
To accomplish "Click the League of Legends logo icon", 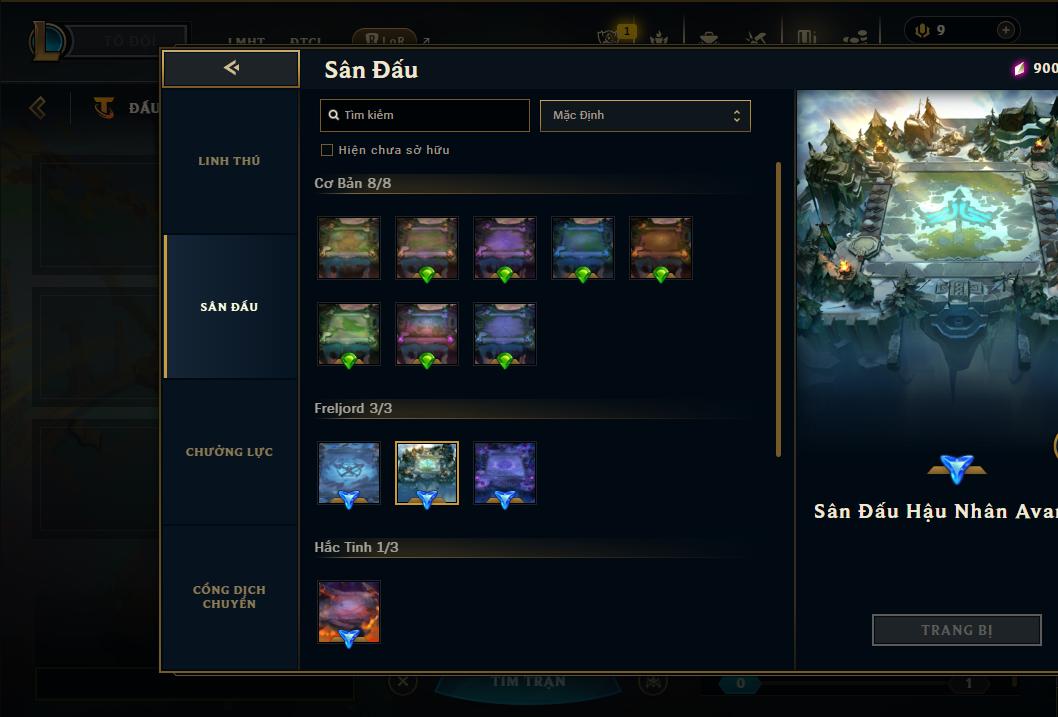I will (x=49, y=40).
